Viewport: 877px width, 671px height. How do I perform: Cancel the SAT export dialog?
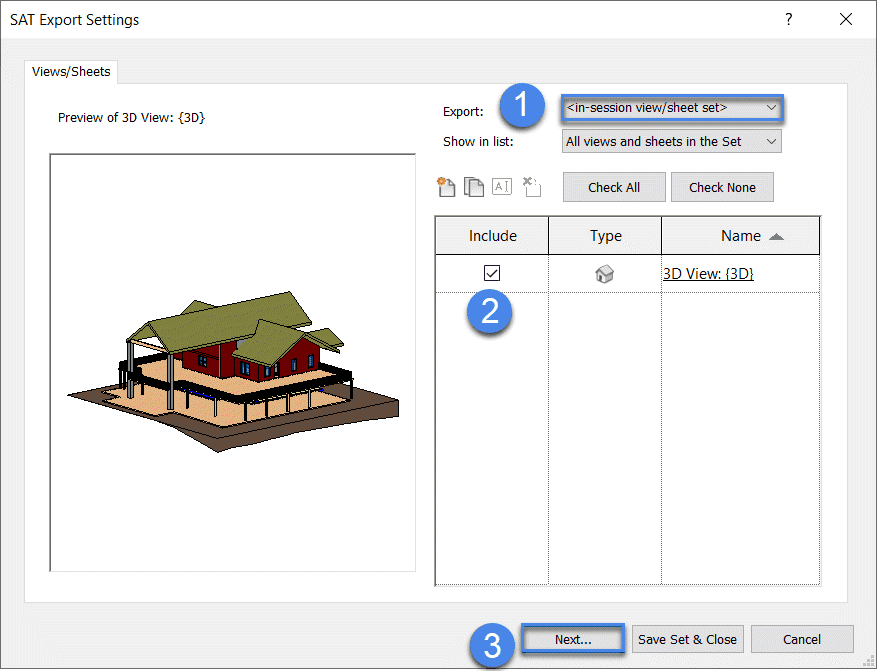(x=802, y=639)
